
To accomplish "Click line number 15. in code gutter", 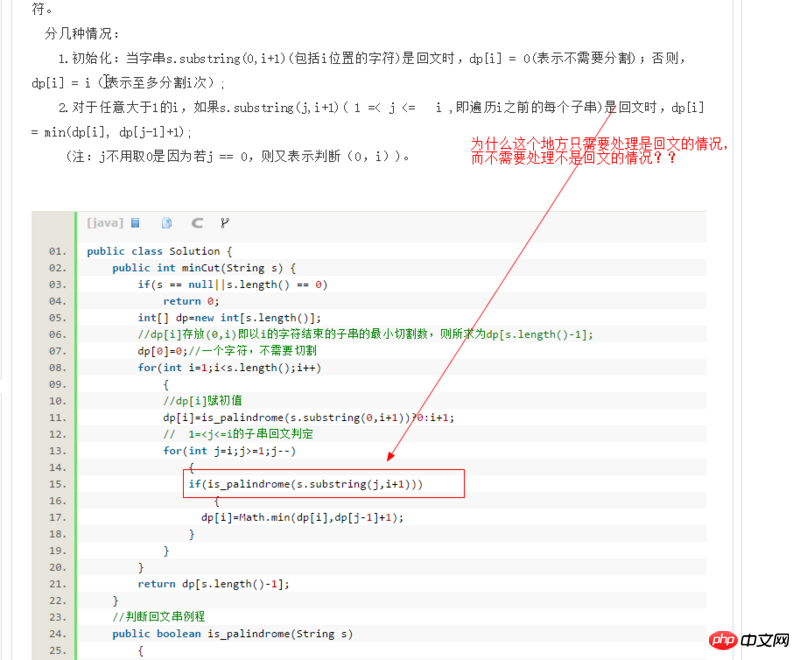I will coord(58,484).
